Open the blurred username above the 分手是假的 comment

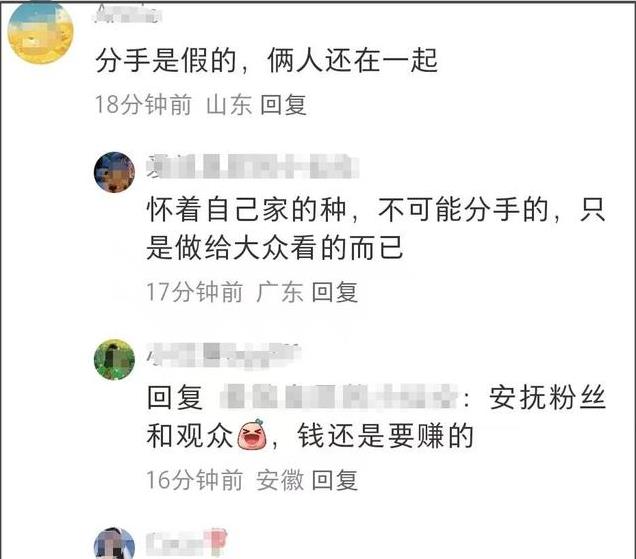(128, 14)
